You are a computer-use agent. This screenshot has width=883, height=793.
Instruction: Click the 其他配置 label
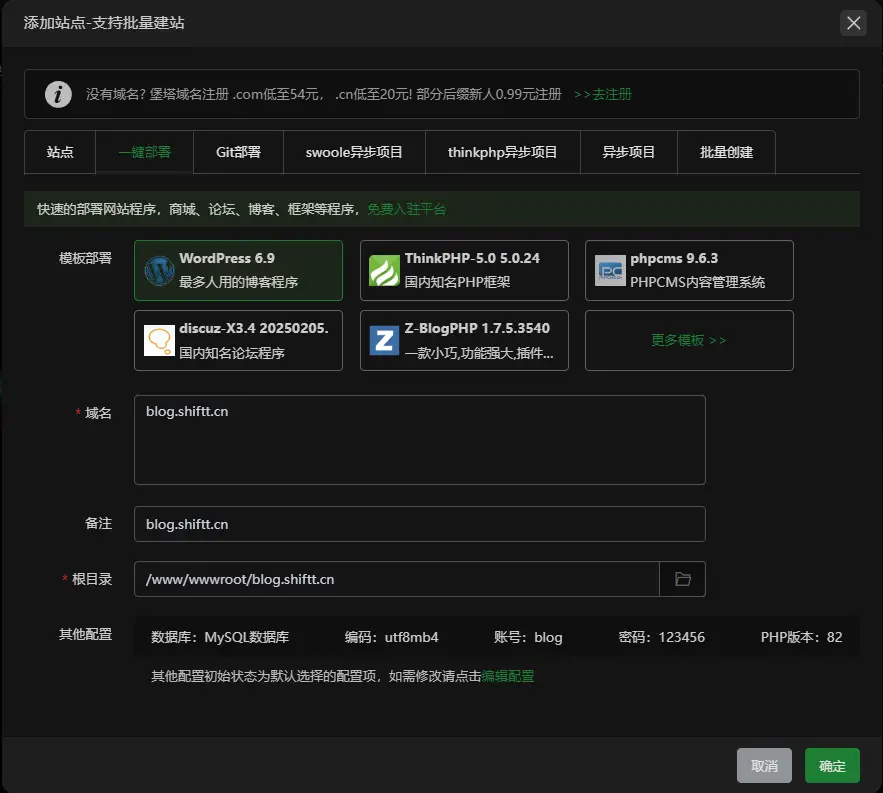click(86, 634)
